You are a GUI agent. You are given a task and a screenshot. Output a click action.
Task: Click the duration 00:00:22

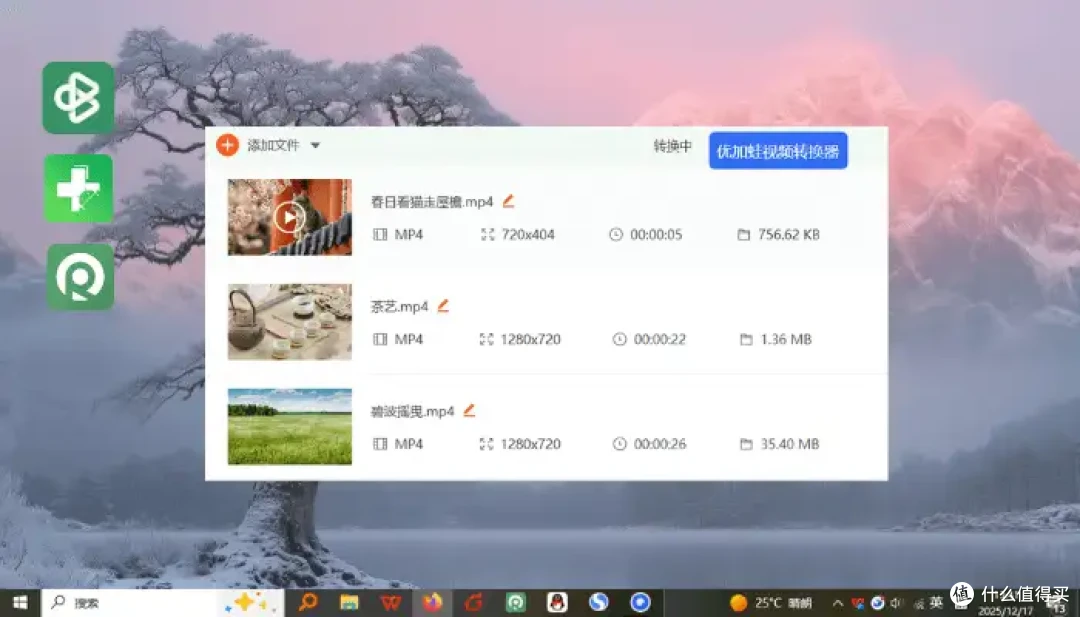click(x=660, y=339)
